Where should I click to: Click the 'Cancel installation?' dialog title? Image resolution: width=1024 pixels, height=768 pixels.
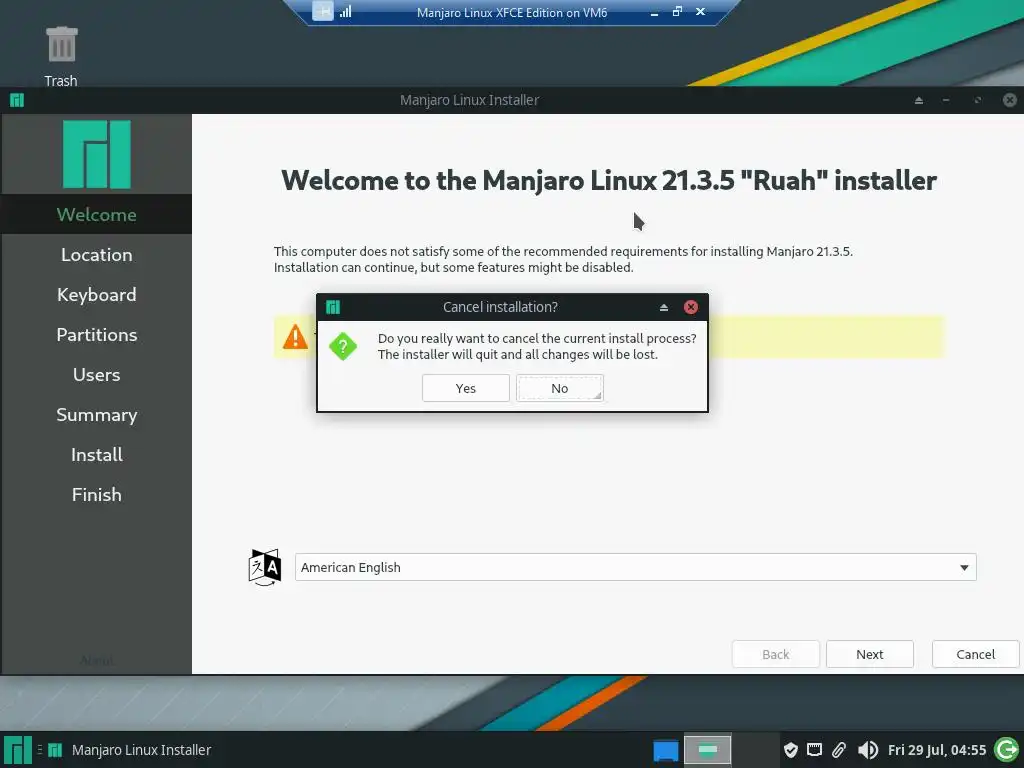(x=500, y=307)
